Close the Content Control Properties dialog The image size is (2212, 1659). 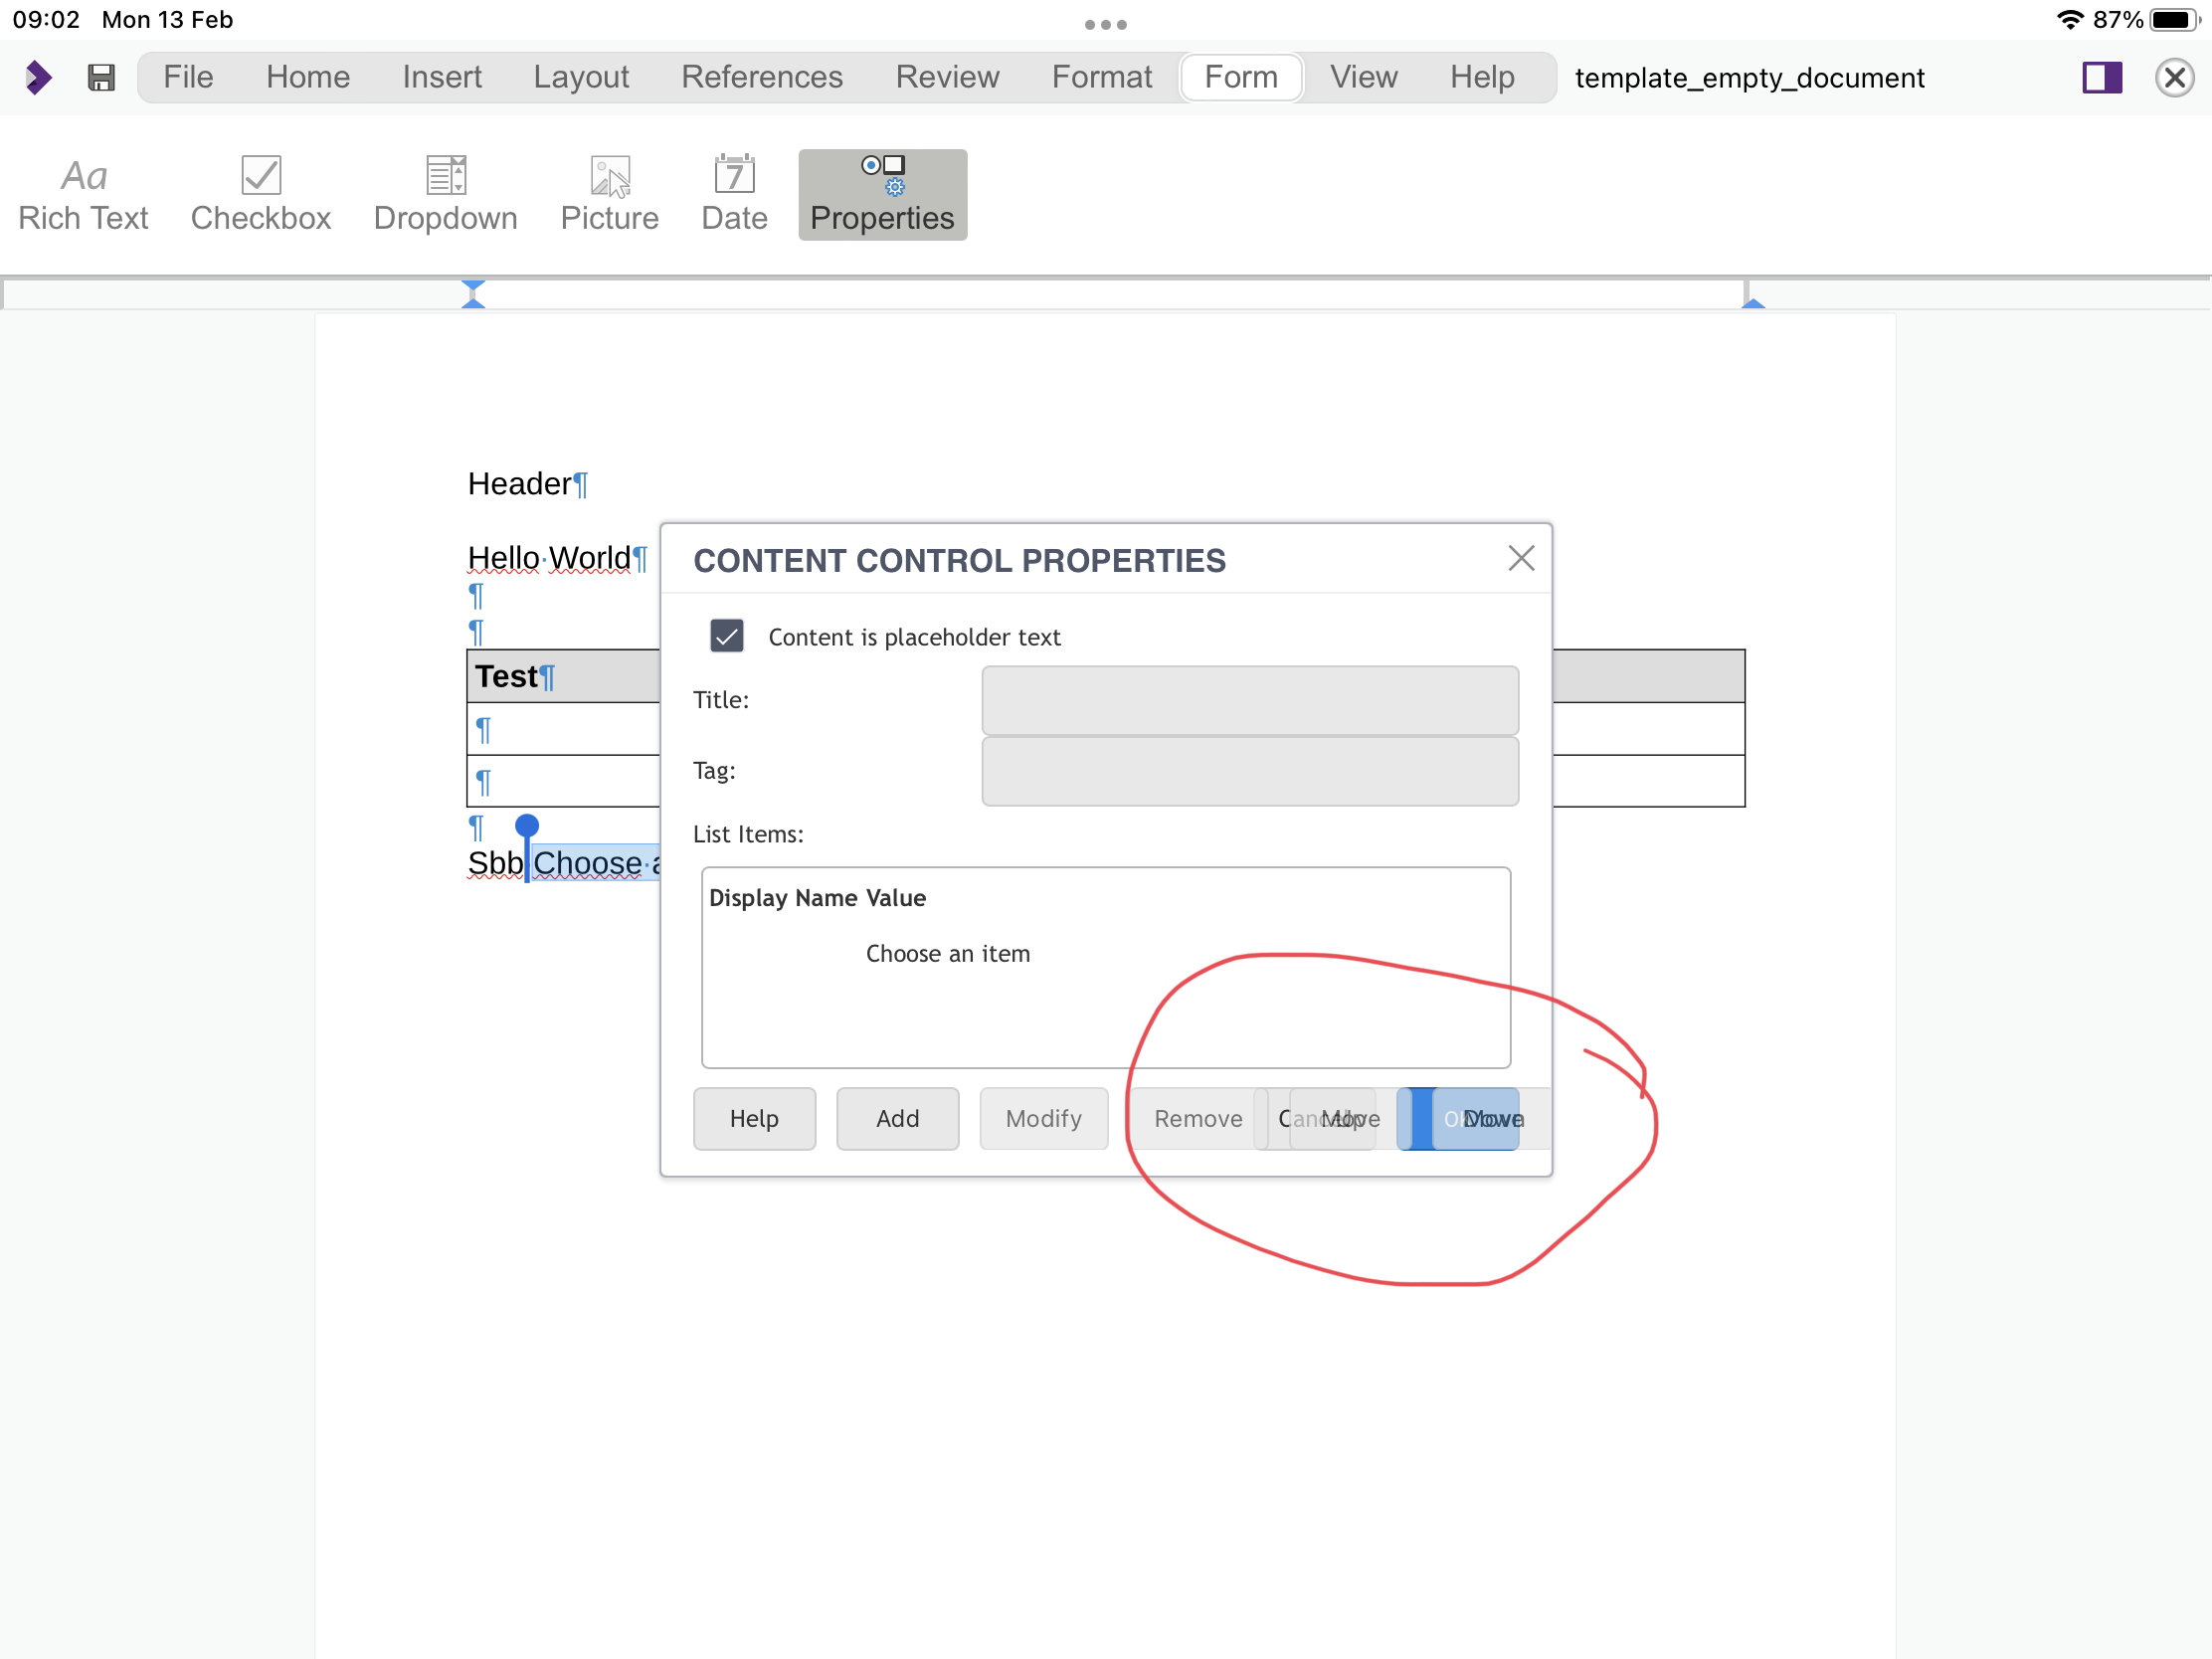click(x=1521, y=558)
